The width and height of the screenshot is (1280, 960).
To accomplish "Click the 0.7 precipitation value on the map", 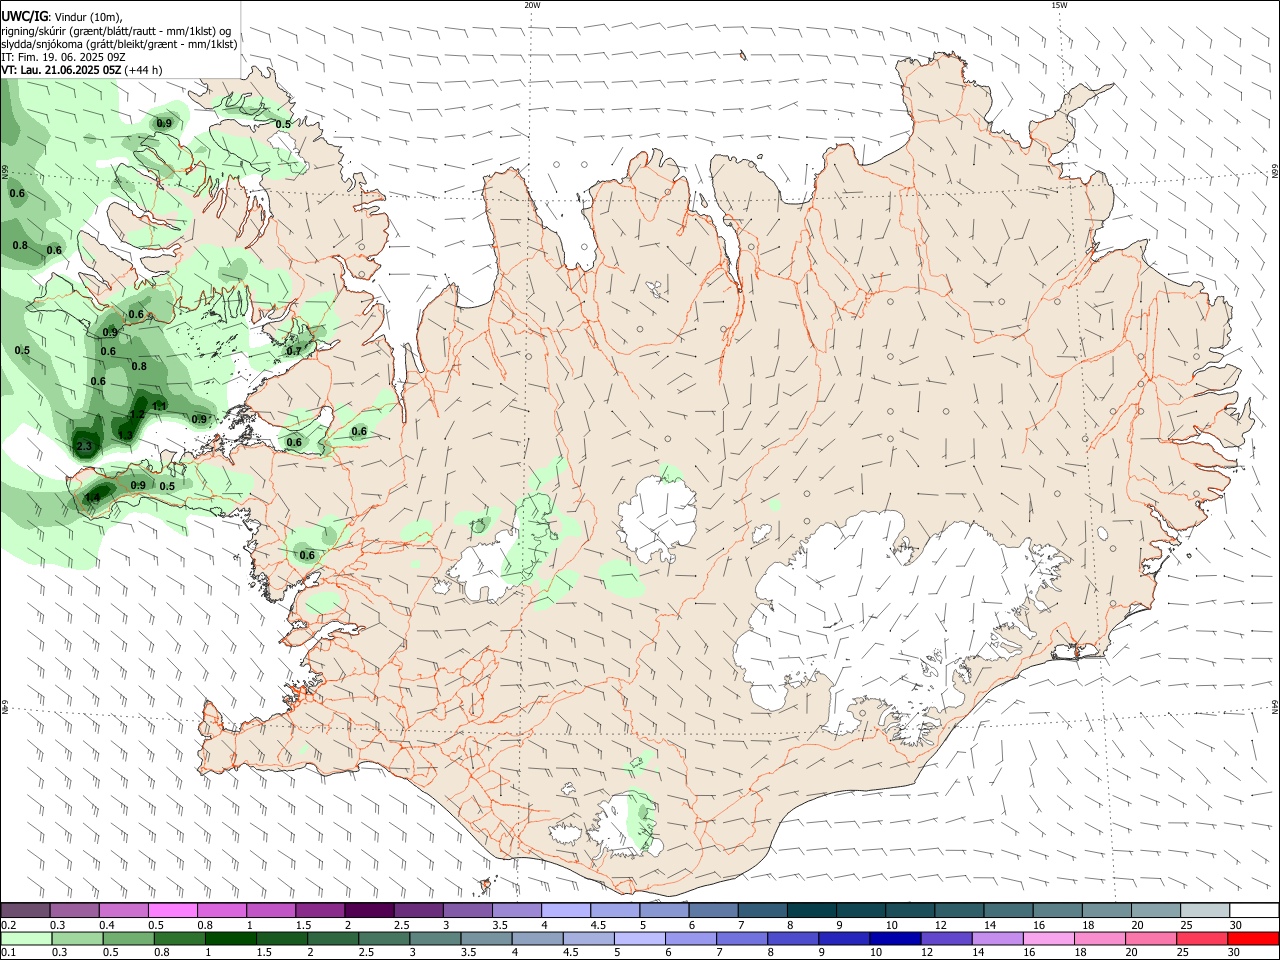I will coord(293,351).
